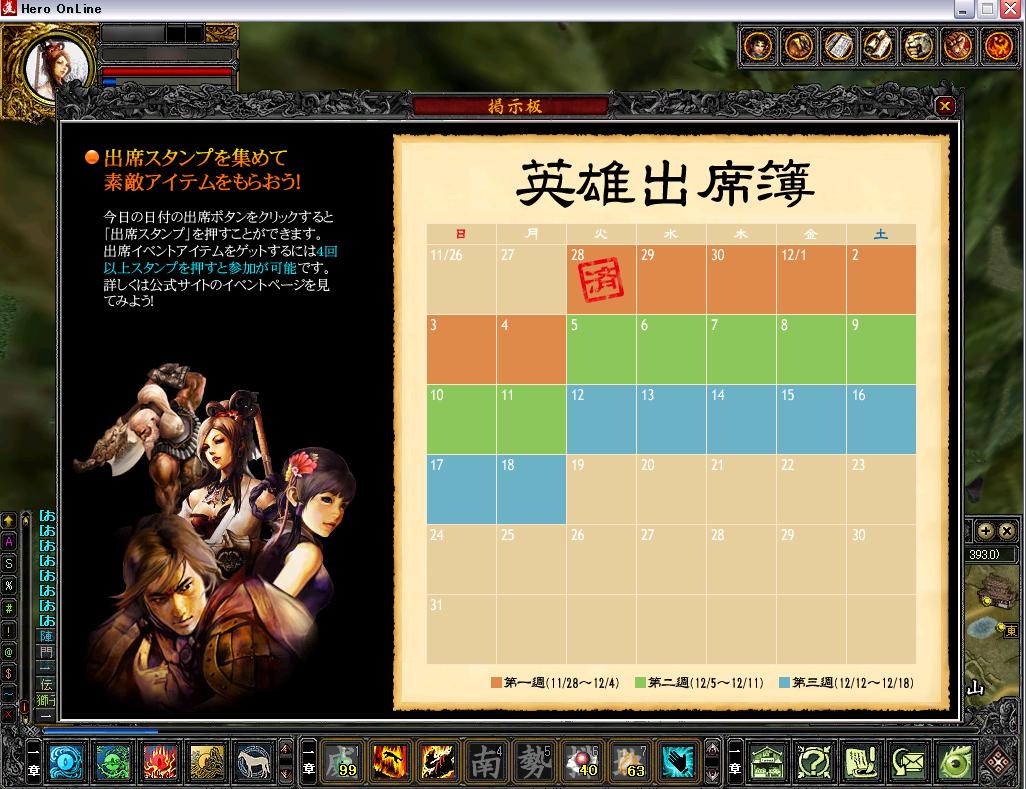Open the scroll quest icon in top bar
Viewport: 1026px width, 789px height.
878,46
